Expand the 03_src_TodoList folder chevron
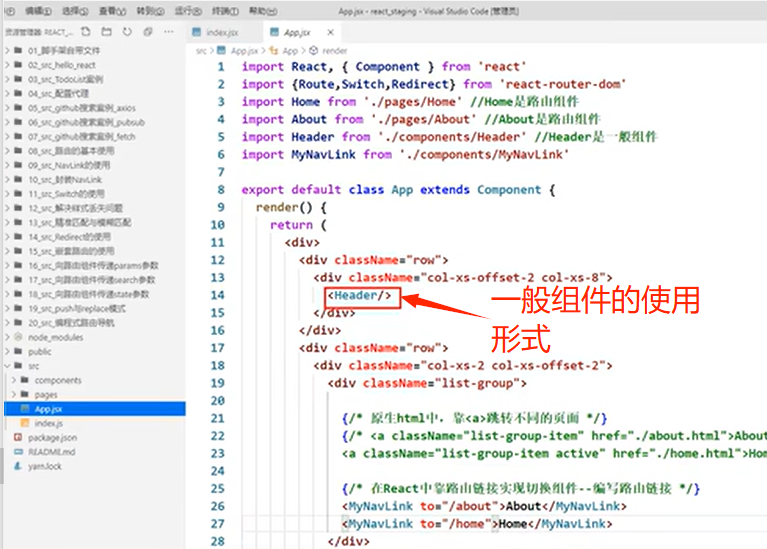767x549 pixels. point(7,79)
